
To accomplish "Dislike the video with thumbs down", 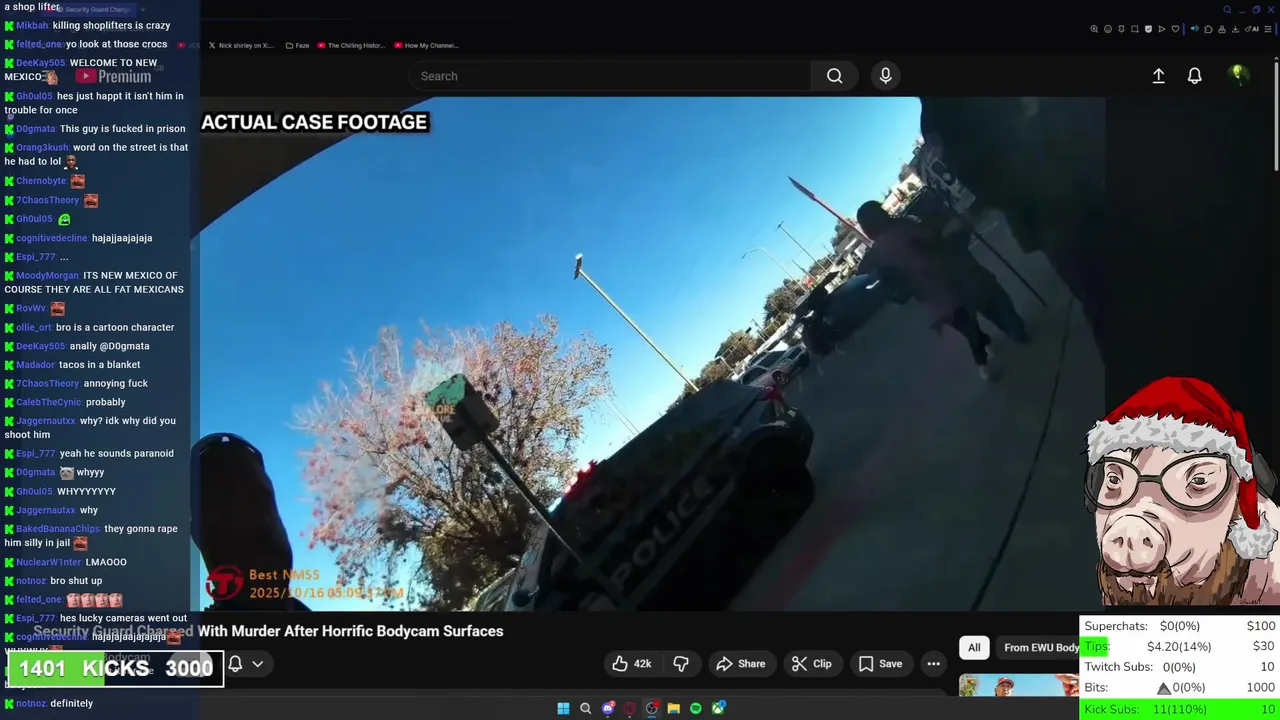I will (x=681, y=664).
